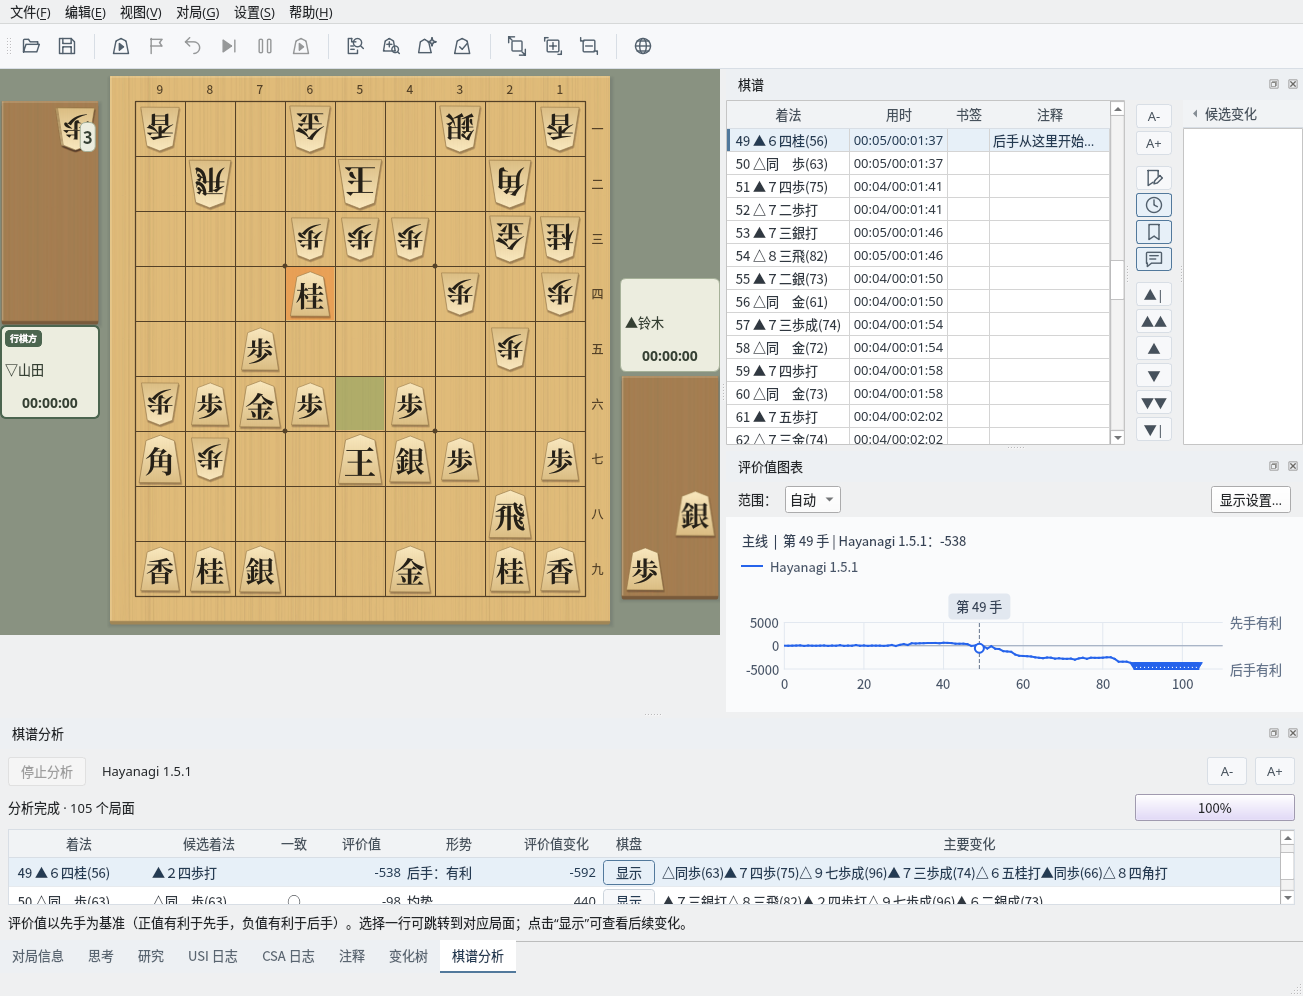Click the board rotate icon in the toolbar
Viewport: 1303px width, 996px height.
[x=517, y=46]
